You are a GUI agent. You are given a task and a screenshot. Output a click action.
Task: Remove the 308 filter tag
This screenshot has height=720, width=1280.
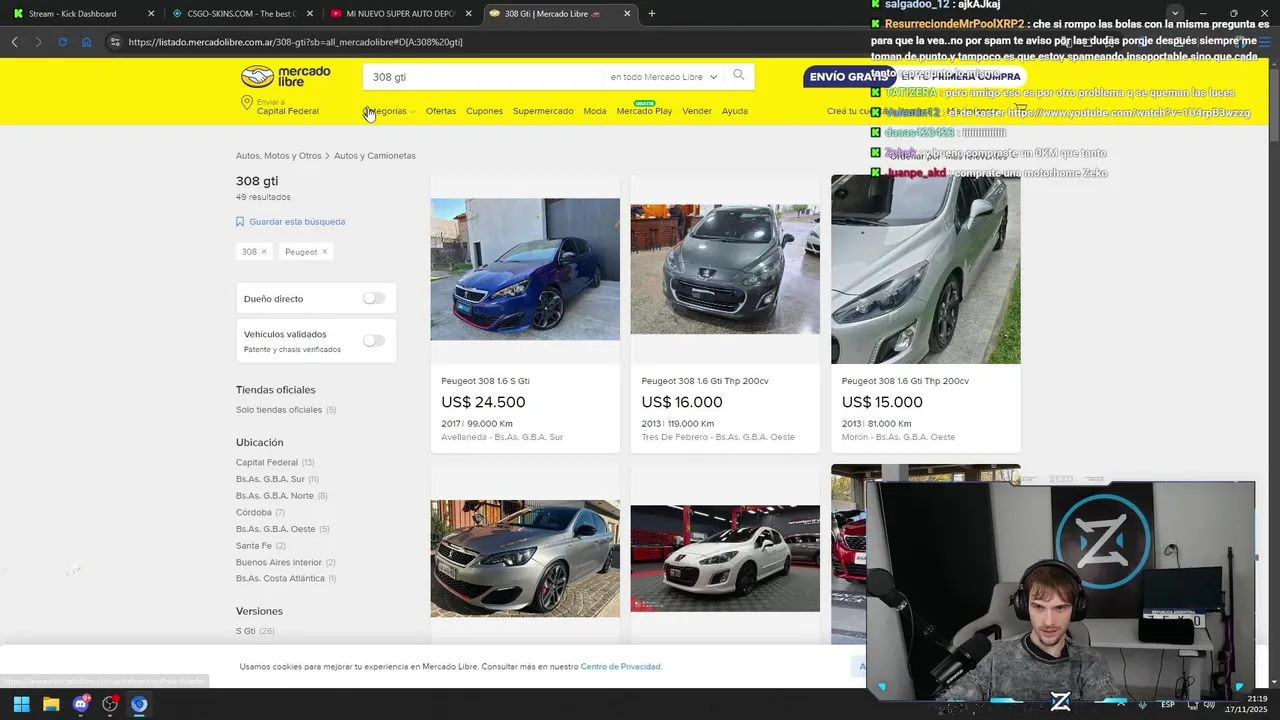(264, 252)
